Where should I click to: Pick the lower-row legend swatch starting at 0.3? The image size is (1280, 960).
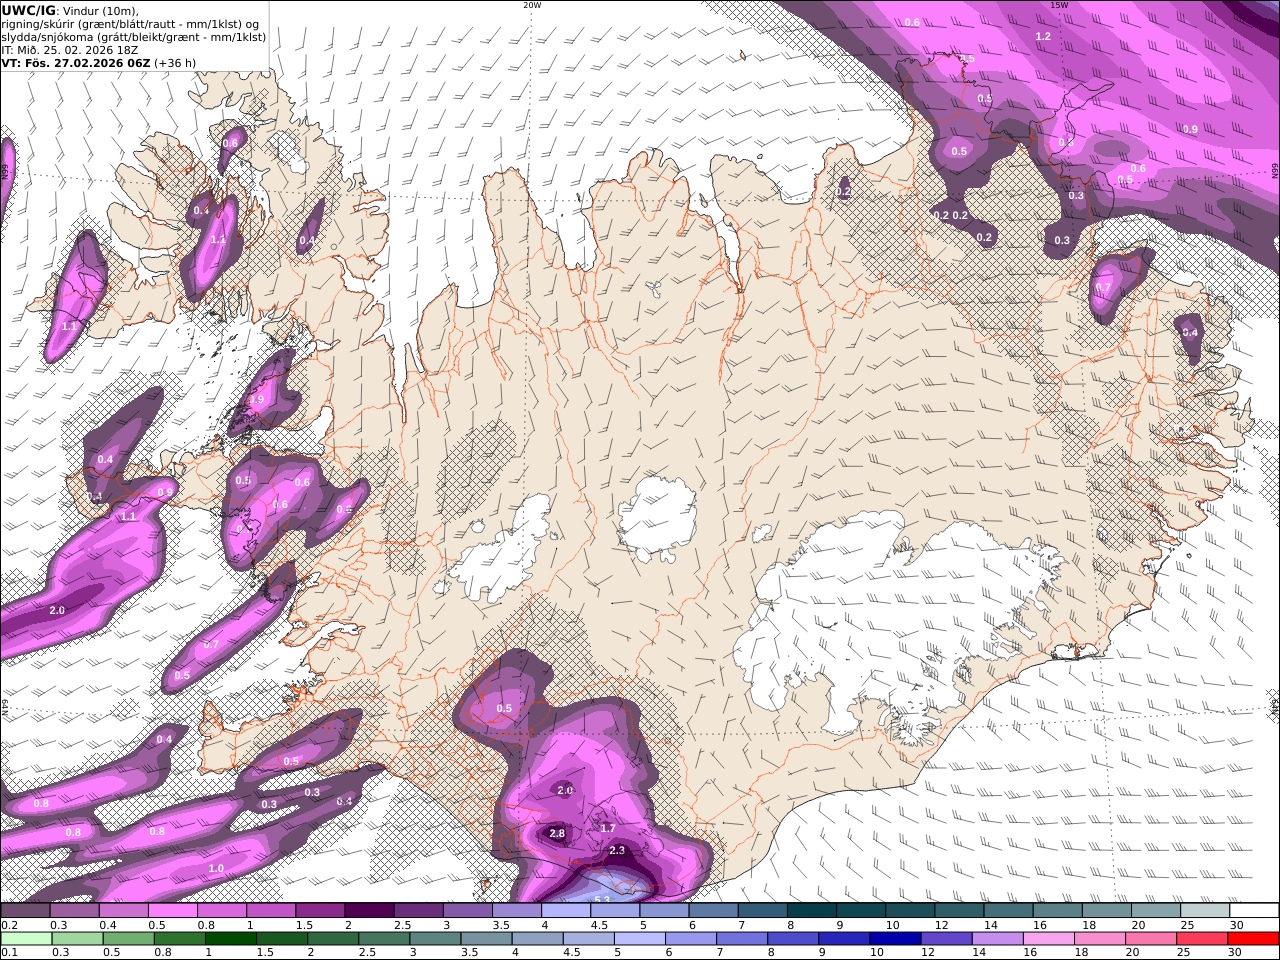click(x=76, y=939)
